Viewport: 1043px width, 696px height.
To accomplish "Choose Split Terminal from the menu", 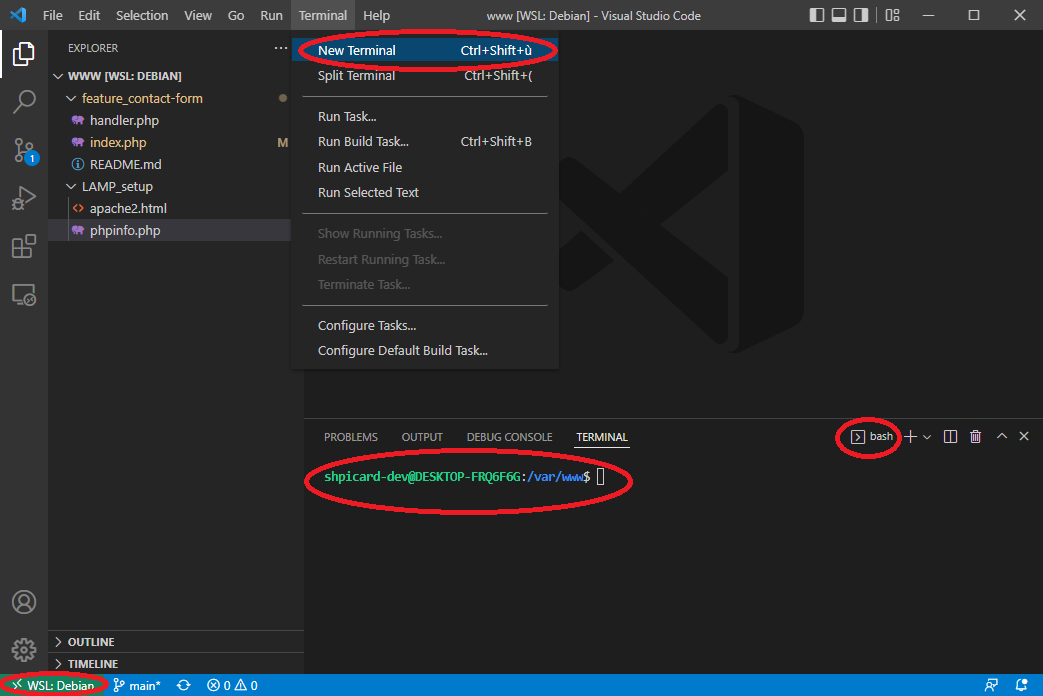I will pyautogui.click(x=425, y=76).
